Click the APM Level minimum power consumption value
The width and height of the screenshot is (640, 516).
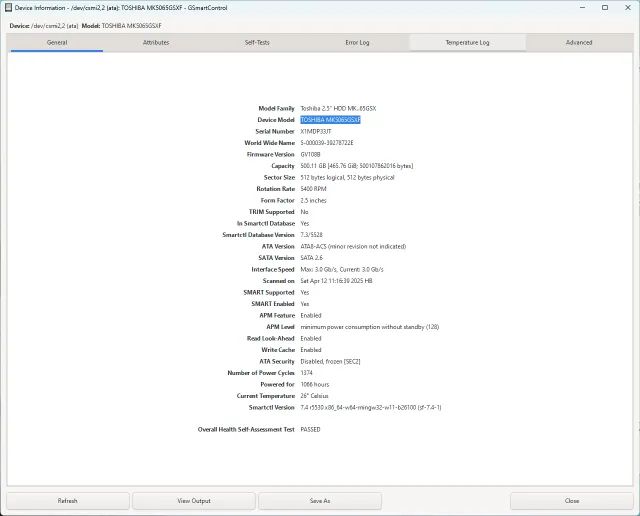click(x=370, y=327)
